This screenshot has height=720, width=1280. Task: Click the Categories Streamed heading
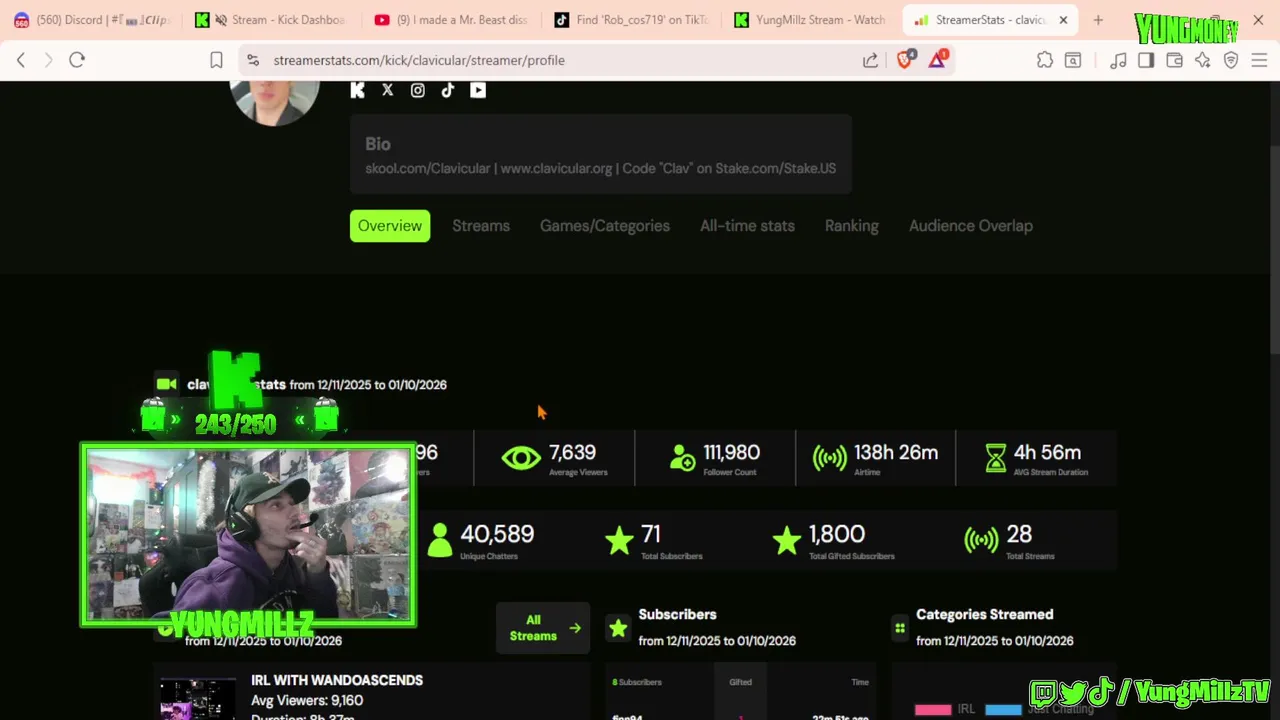click(984, 615)
